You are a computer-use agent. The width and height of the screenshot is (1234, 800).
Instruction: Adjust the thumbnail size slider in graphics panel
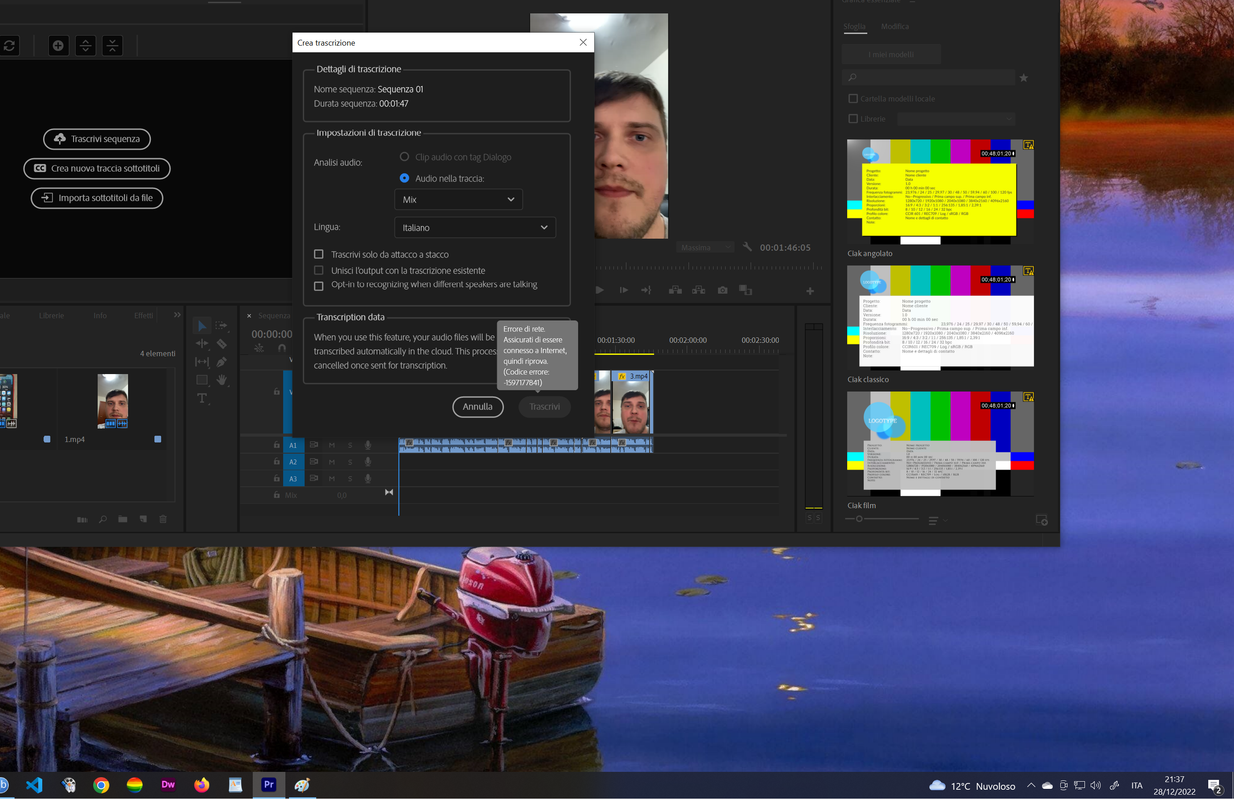[x=859, y=519]
